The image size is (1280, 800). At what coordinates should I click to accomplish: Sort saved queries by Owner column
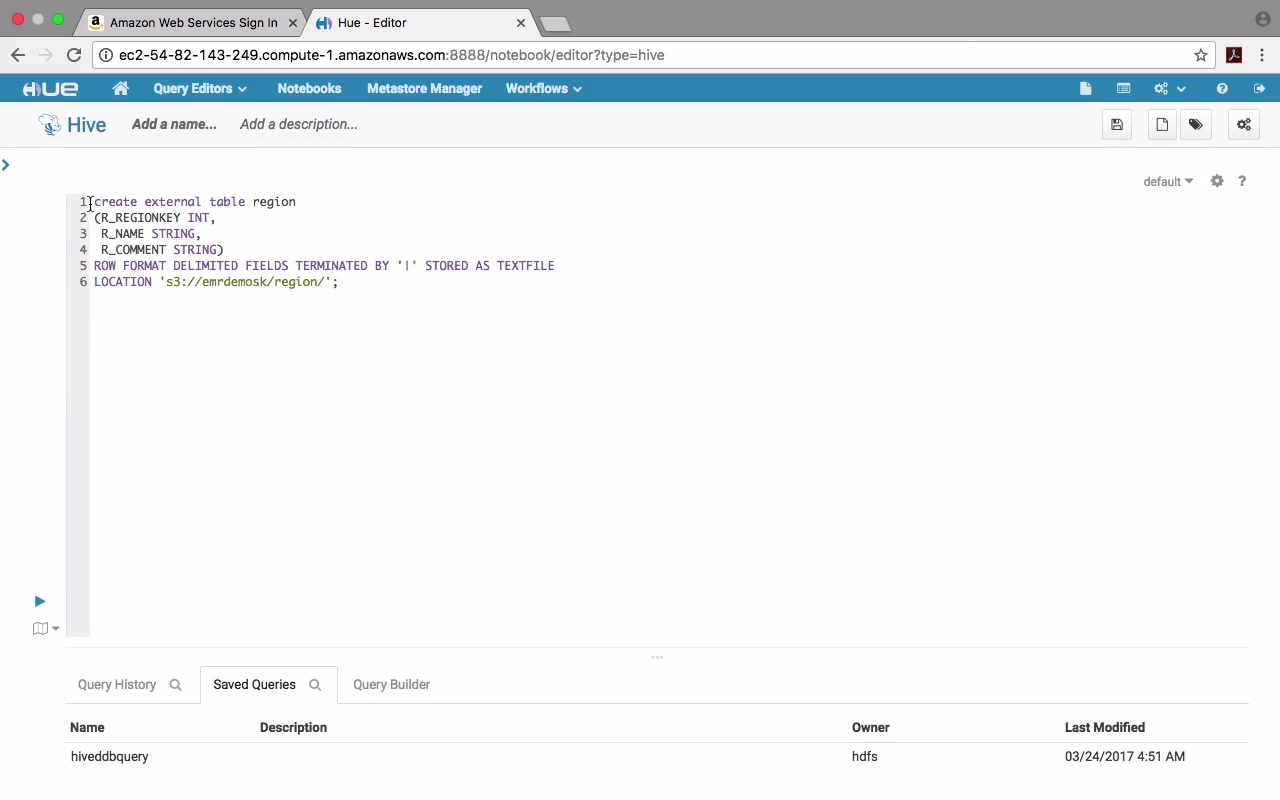coord(870,728)
